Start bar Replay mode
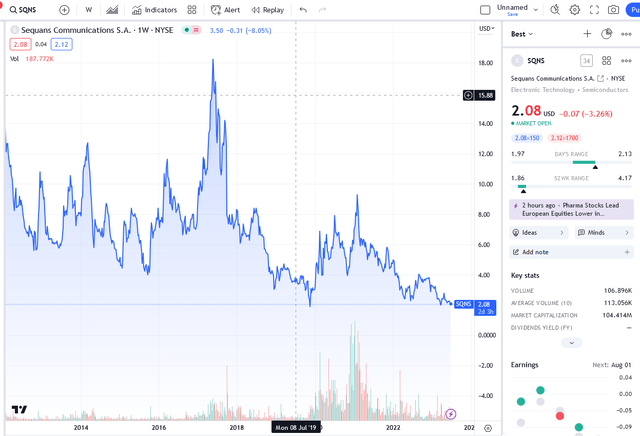The image size is (640, 436). (267, 10)
